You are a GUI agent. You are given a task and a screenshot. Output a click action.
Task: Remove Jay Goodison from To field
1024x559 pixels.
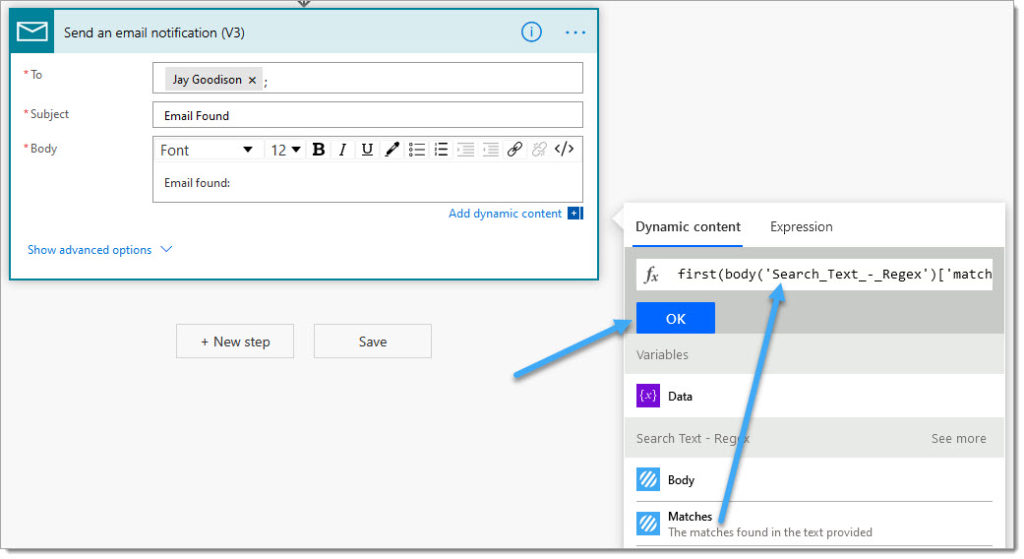(x=252, y=80)
